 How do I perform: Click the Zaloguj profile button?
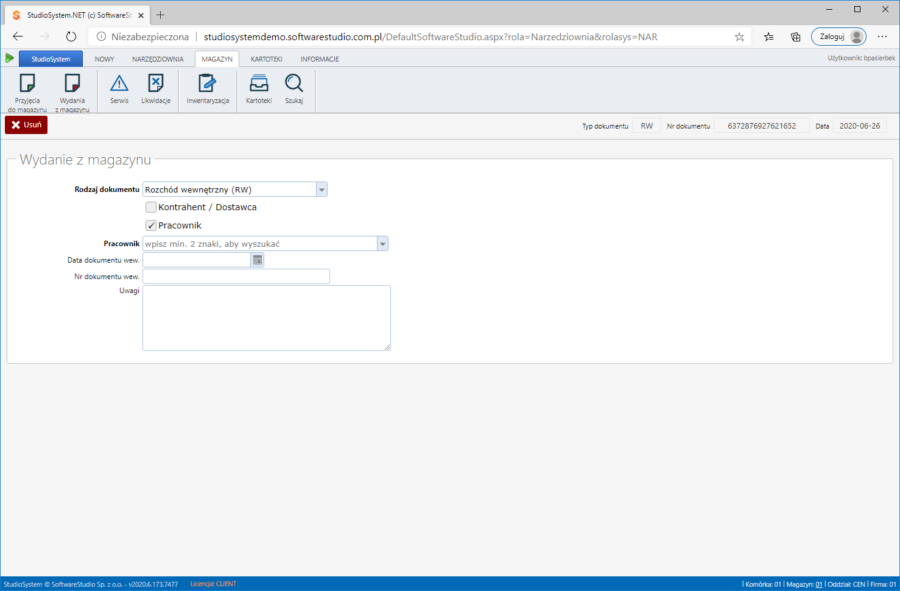839,37
